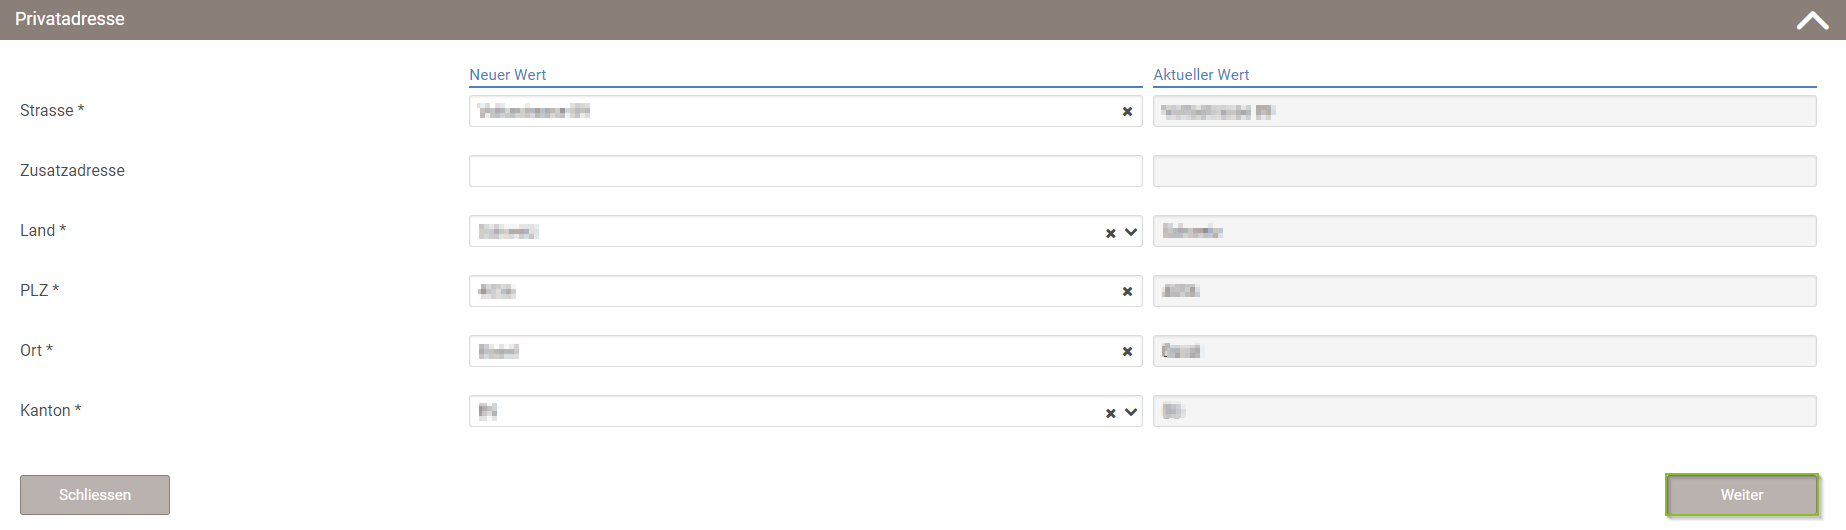1846x530 pixels.
Task: Click the Neuer Wert column heading
Action: coord(508,75)
